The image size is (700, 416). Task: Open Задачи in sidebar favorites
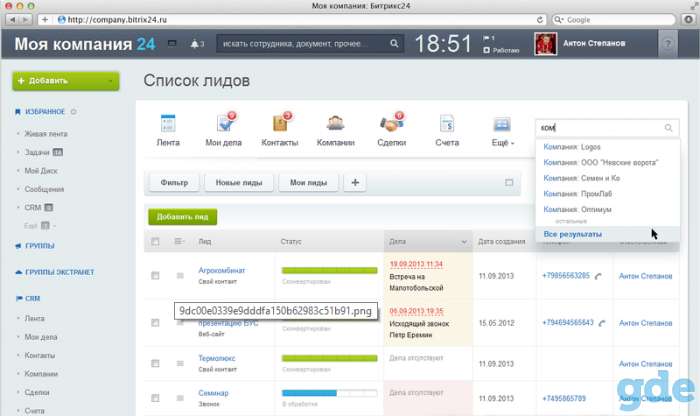37,152
